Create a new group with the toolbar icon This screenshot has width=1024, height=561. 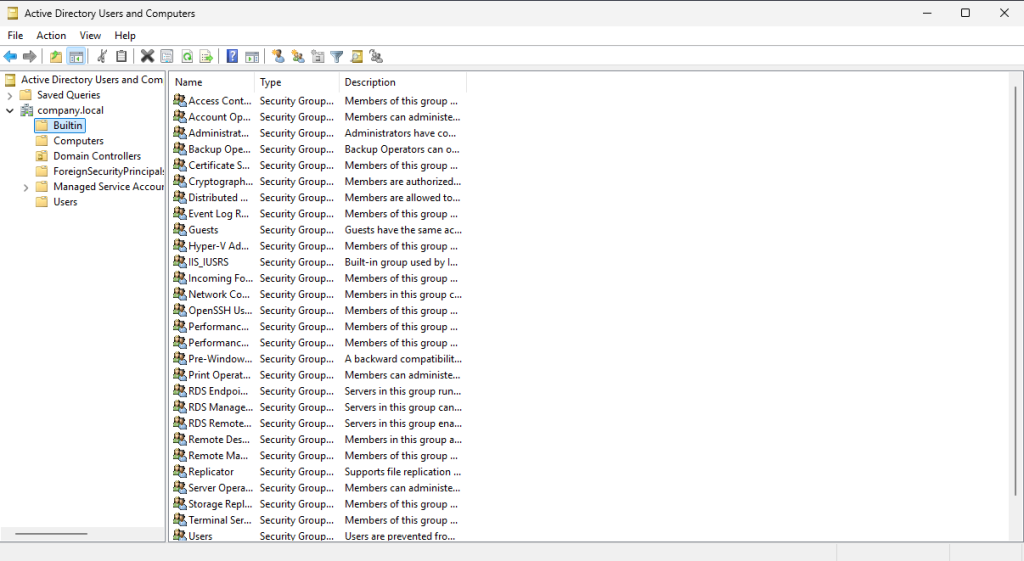click(x=298, y=57)
